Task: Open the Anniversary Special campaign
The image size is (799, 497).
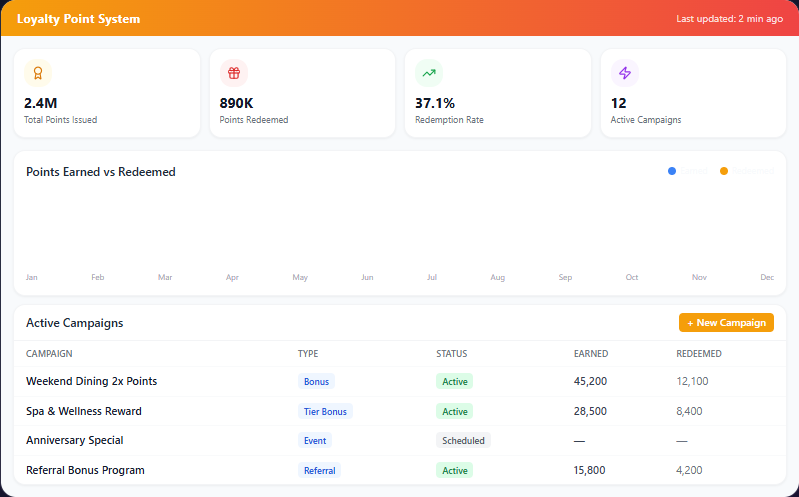Action: point(74,440)
